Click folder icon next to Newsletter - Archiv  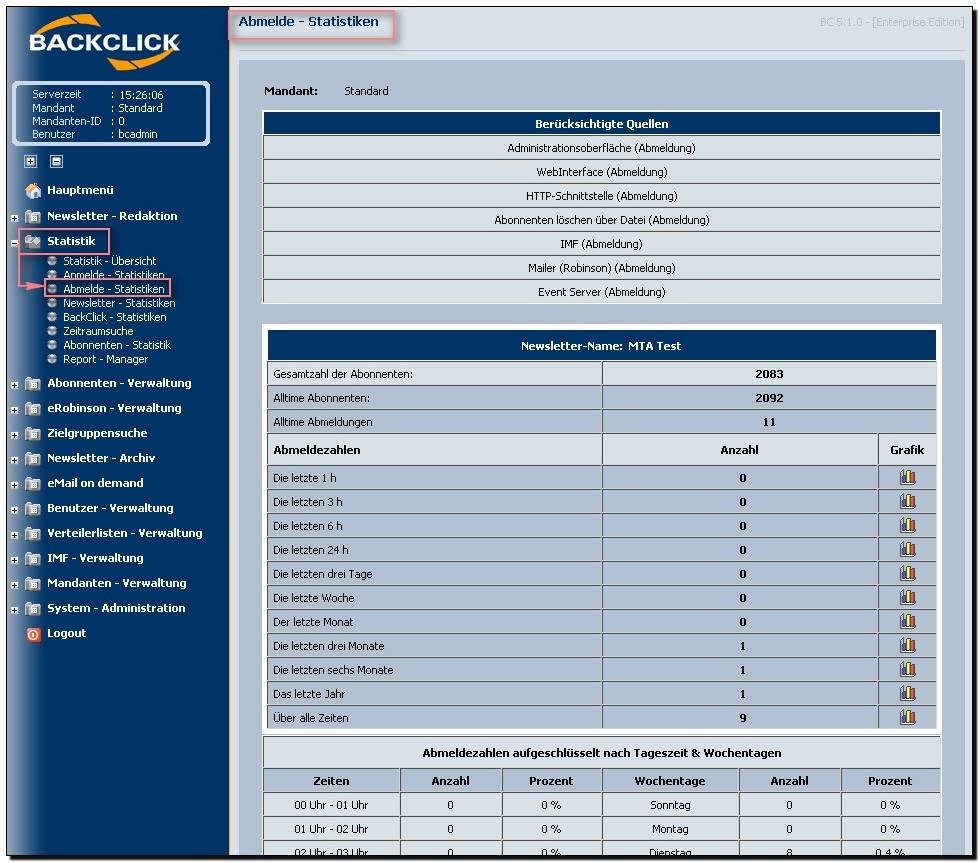tap(32, 459)
